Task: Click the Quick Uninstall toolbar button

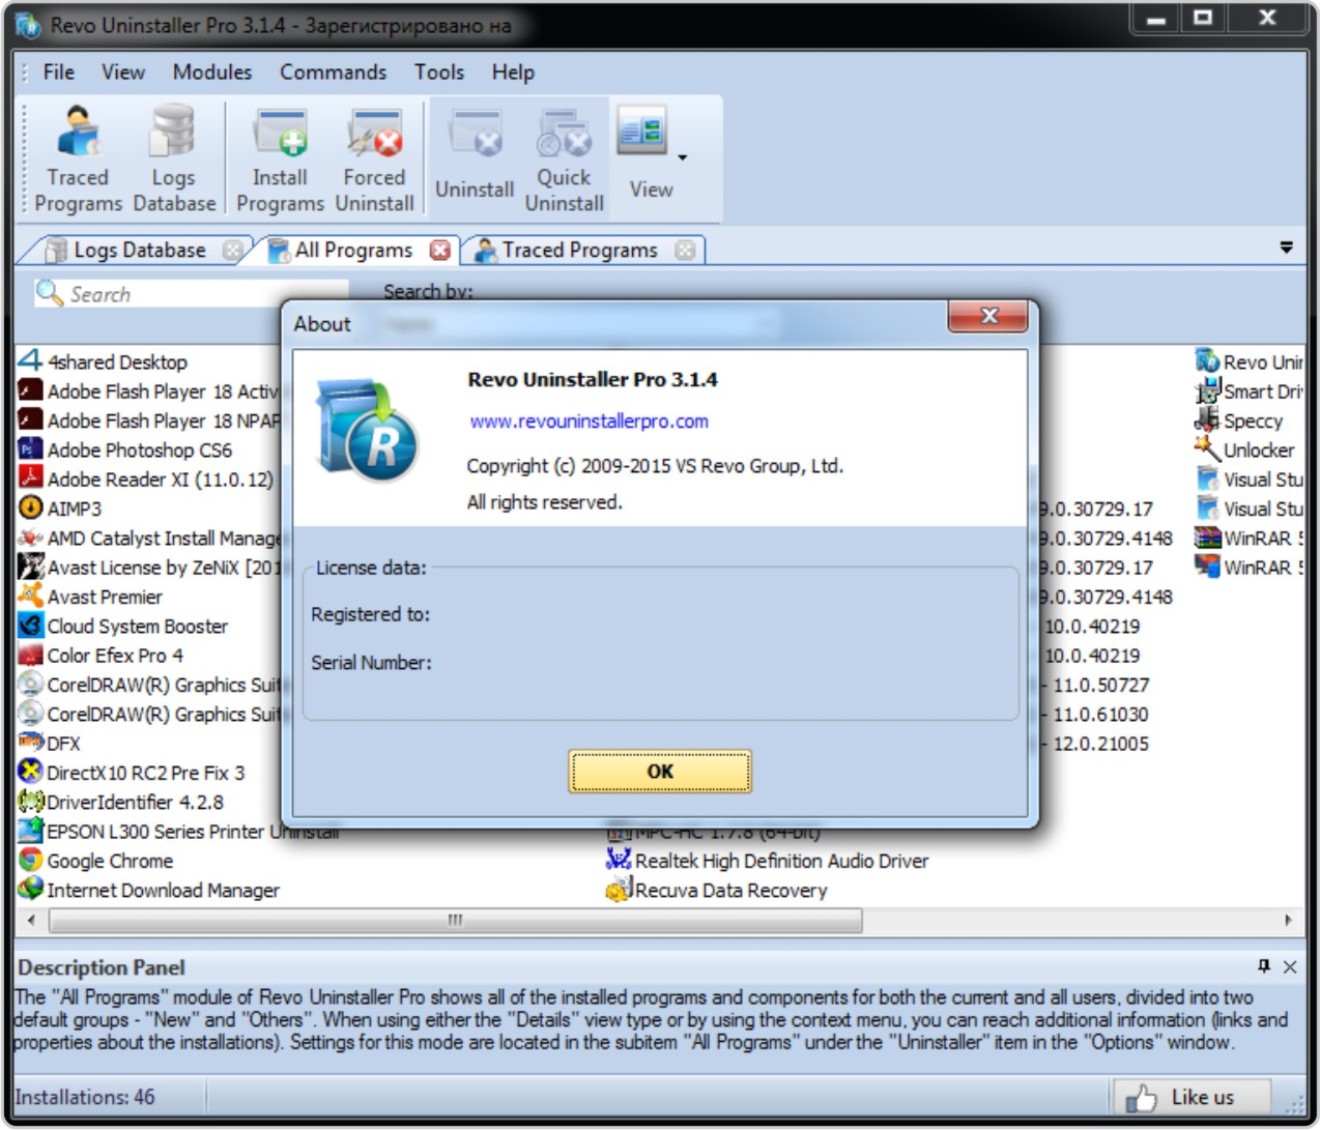Action: coord(565,160)
